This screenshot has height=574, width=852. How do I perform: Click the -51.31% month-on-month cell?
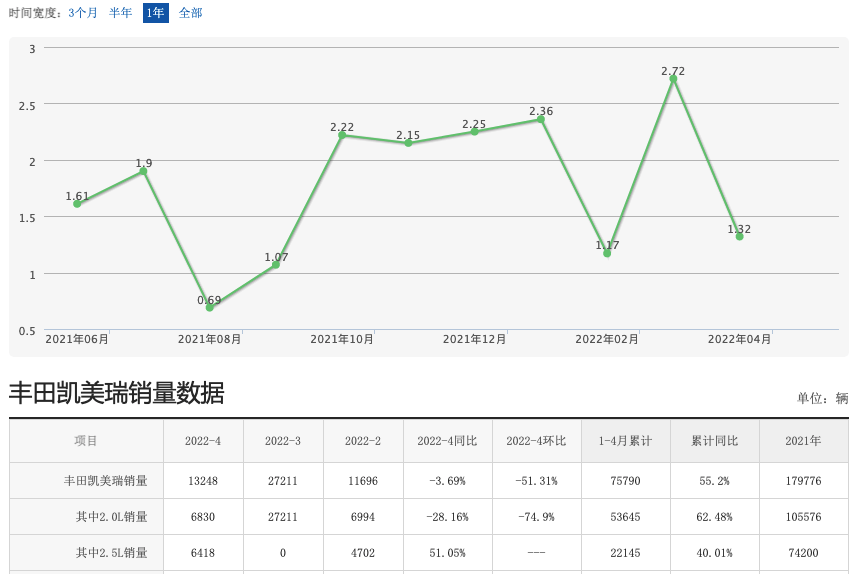(537, 481)
